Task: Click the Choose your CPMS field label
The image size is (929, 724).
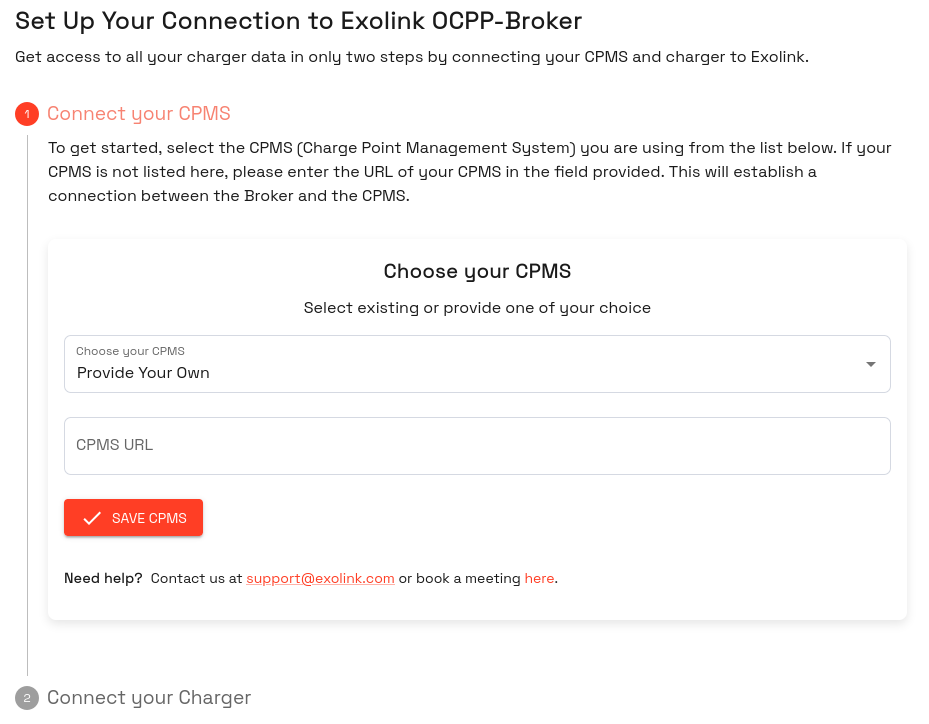Action: [x=130, y=351]
